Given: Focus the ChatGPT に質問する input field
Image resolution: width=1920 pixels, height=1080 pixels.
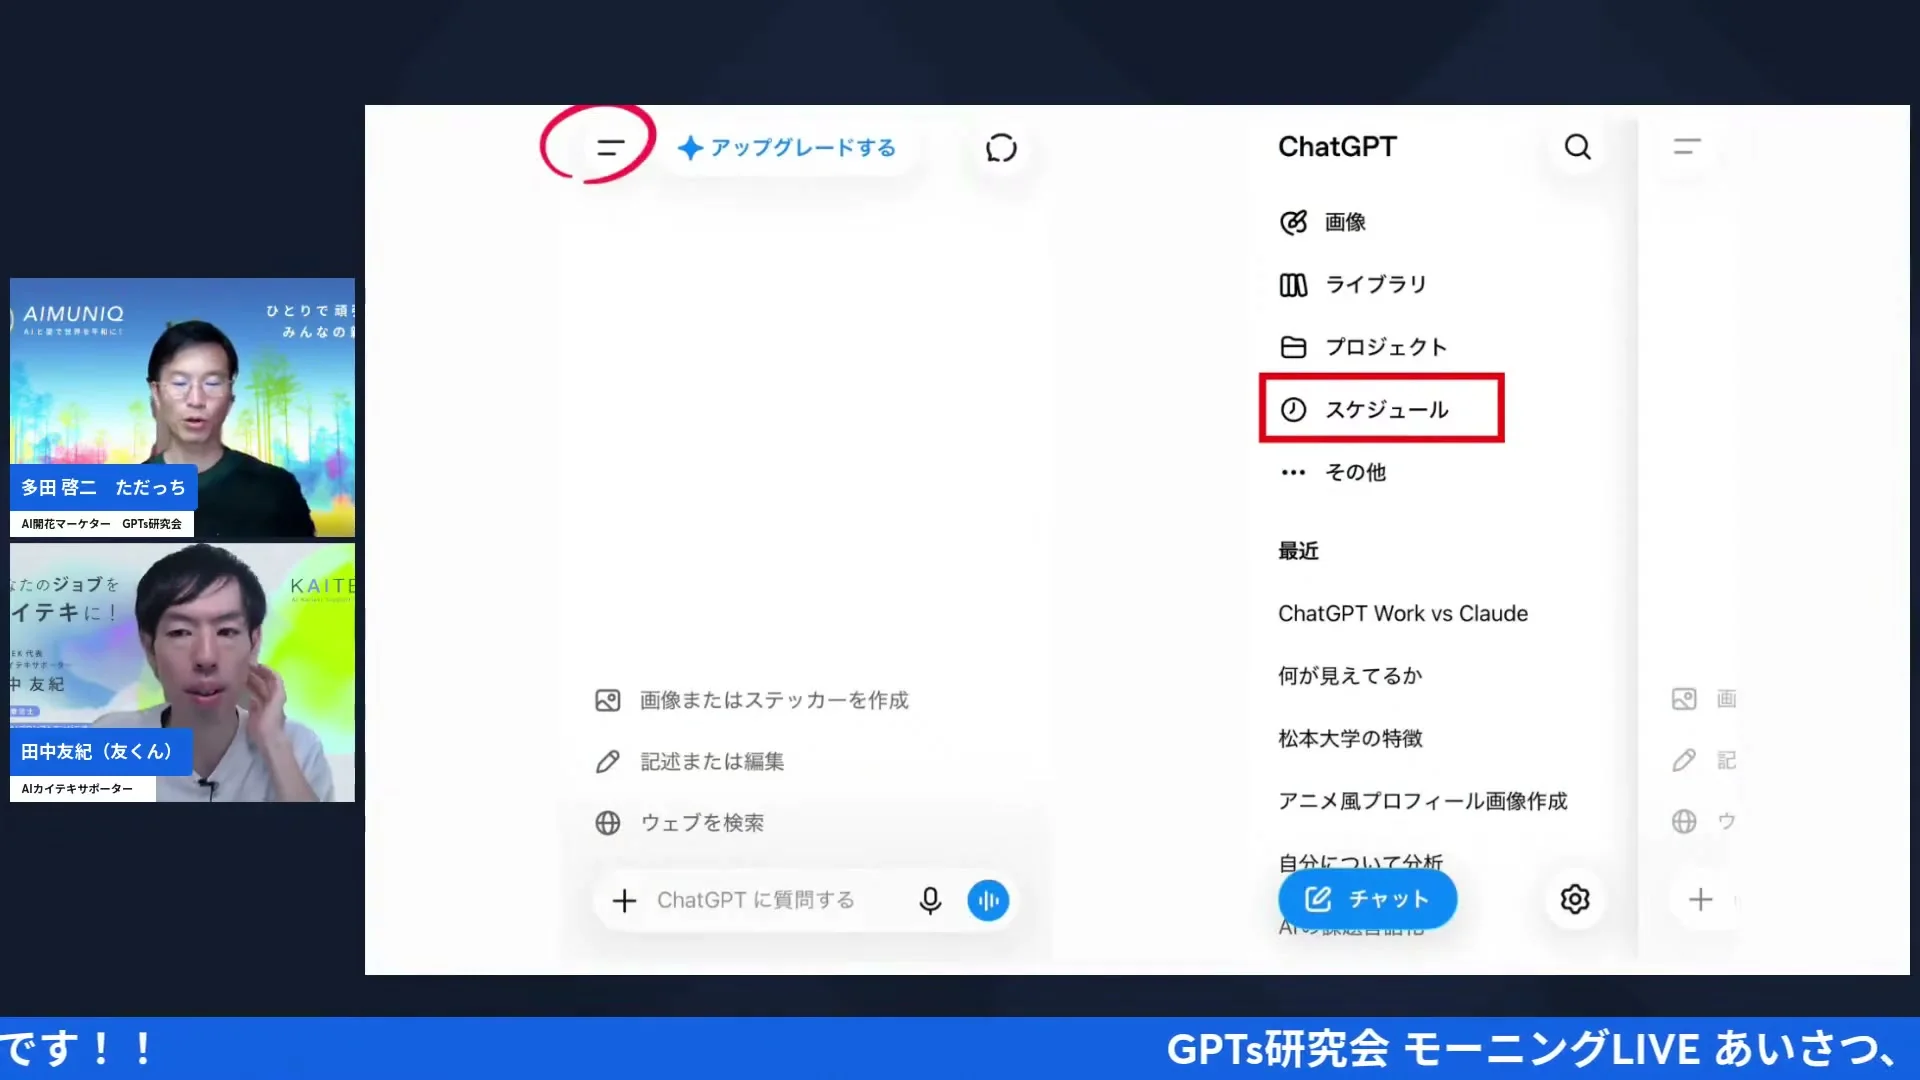Looking at the screenshot, I should (x=756, y=900).
